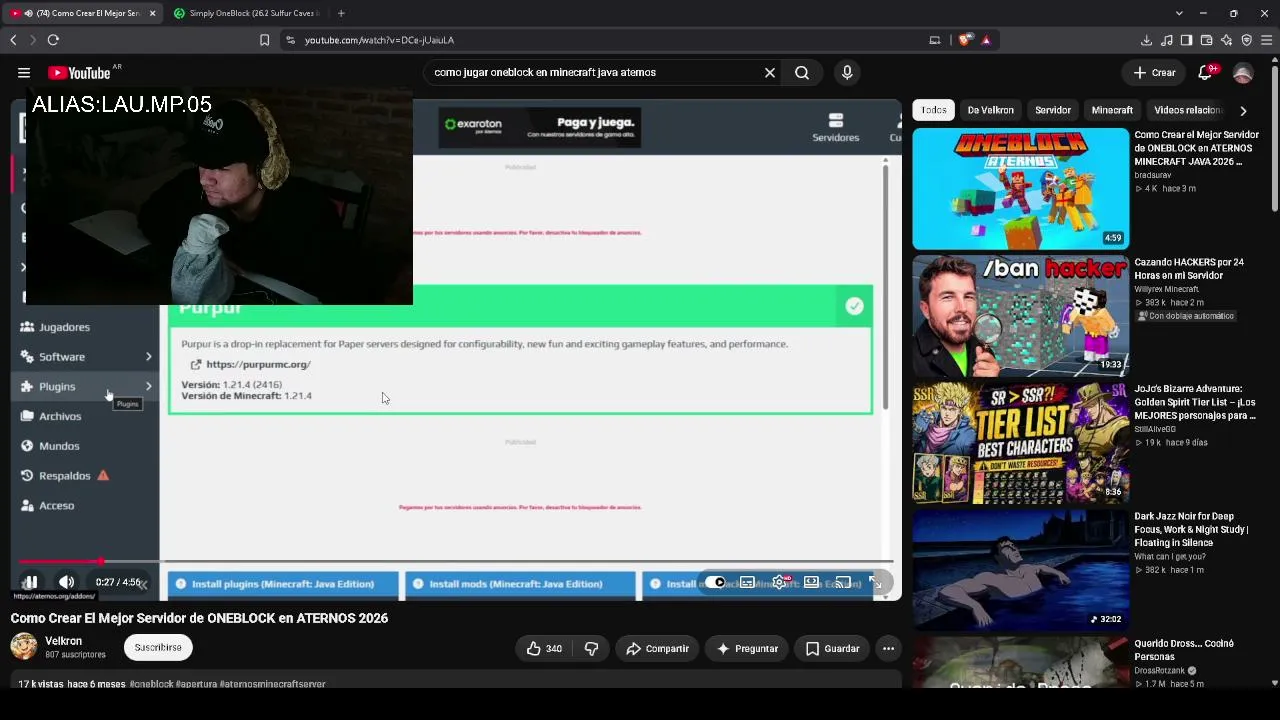Open the Brave Rewards triangle icon
1280x720 pixels.
click(986, 40)
